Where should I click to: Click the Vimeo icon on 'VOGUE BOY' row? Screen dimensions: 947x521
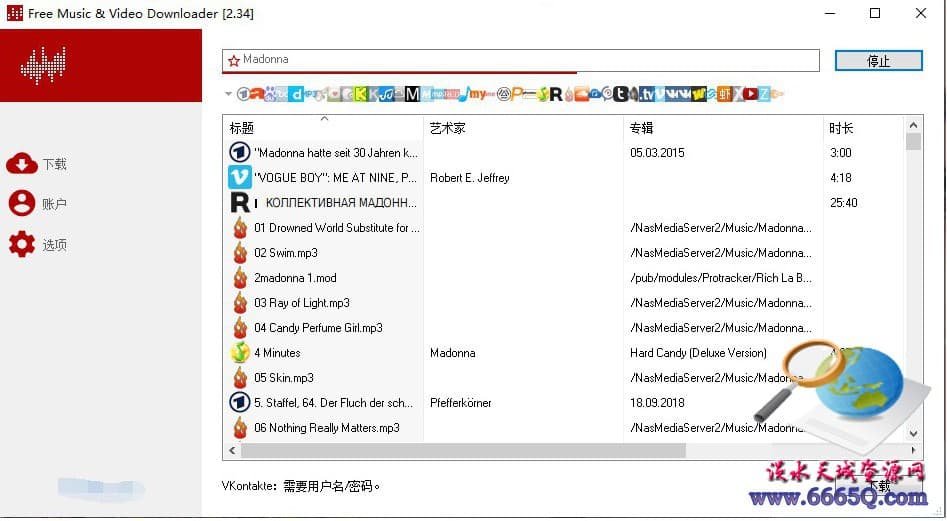(x=240, y=177)
